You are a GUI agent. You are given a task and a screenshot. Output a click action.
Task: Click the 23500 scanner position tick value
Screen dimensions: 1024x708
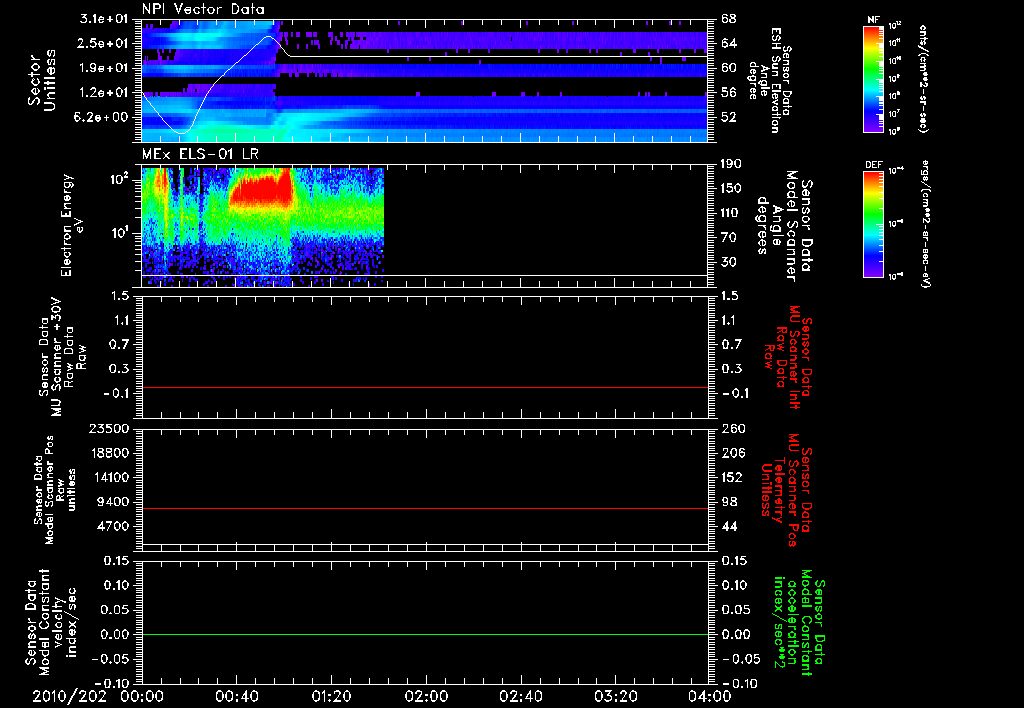point(108,429)
